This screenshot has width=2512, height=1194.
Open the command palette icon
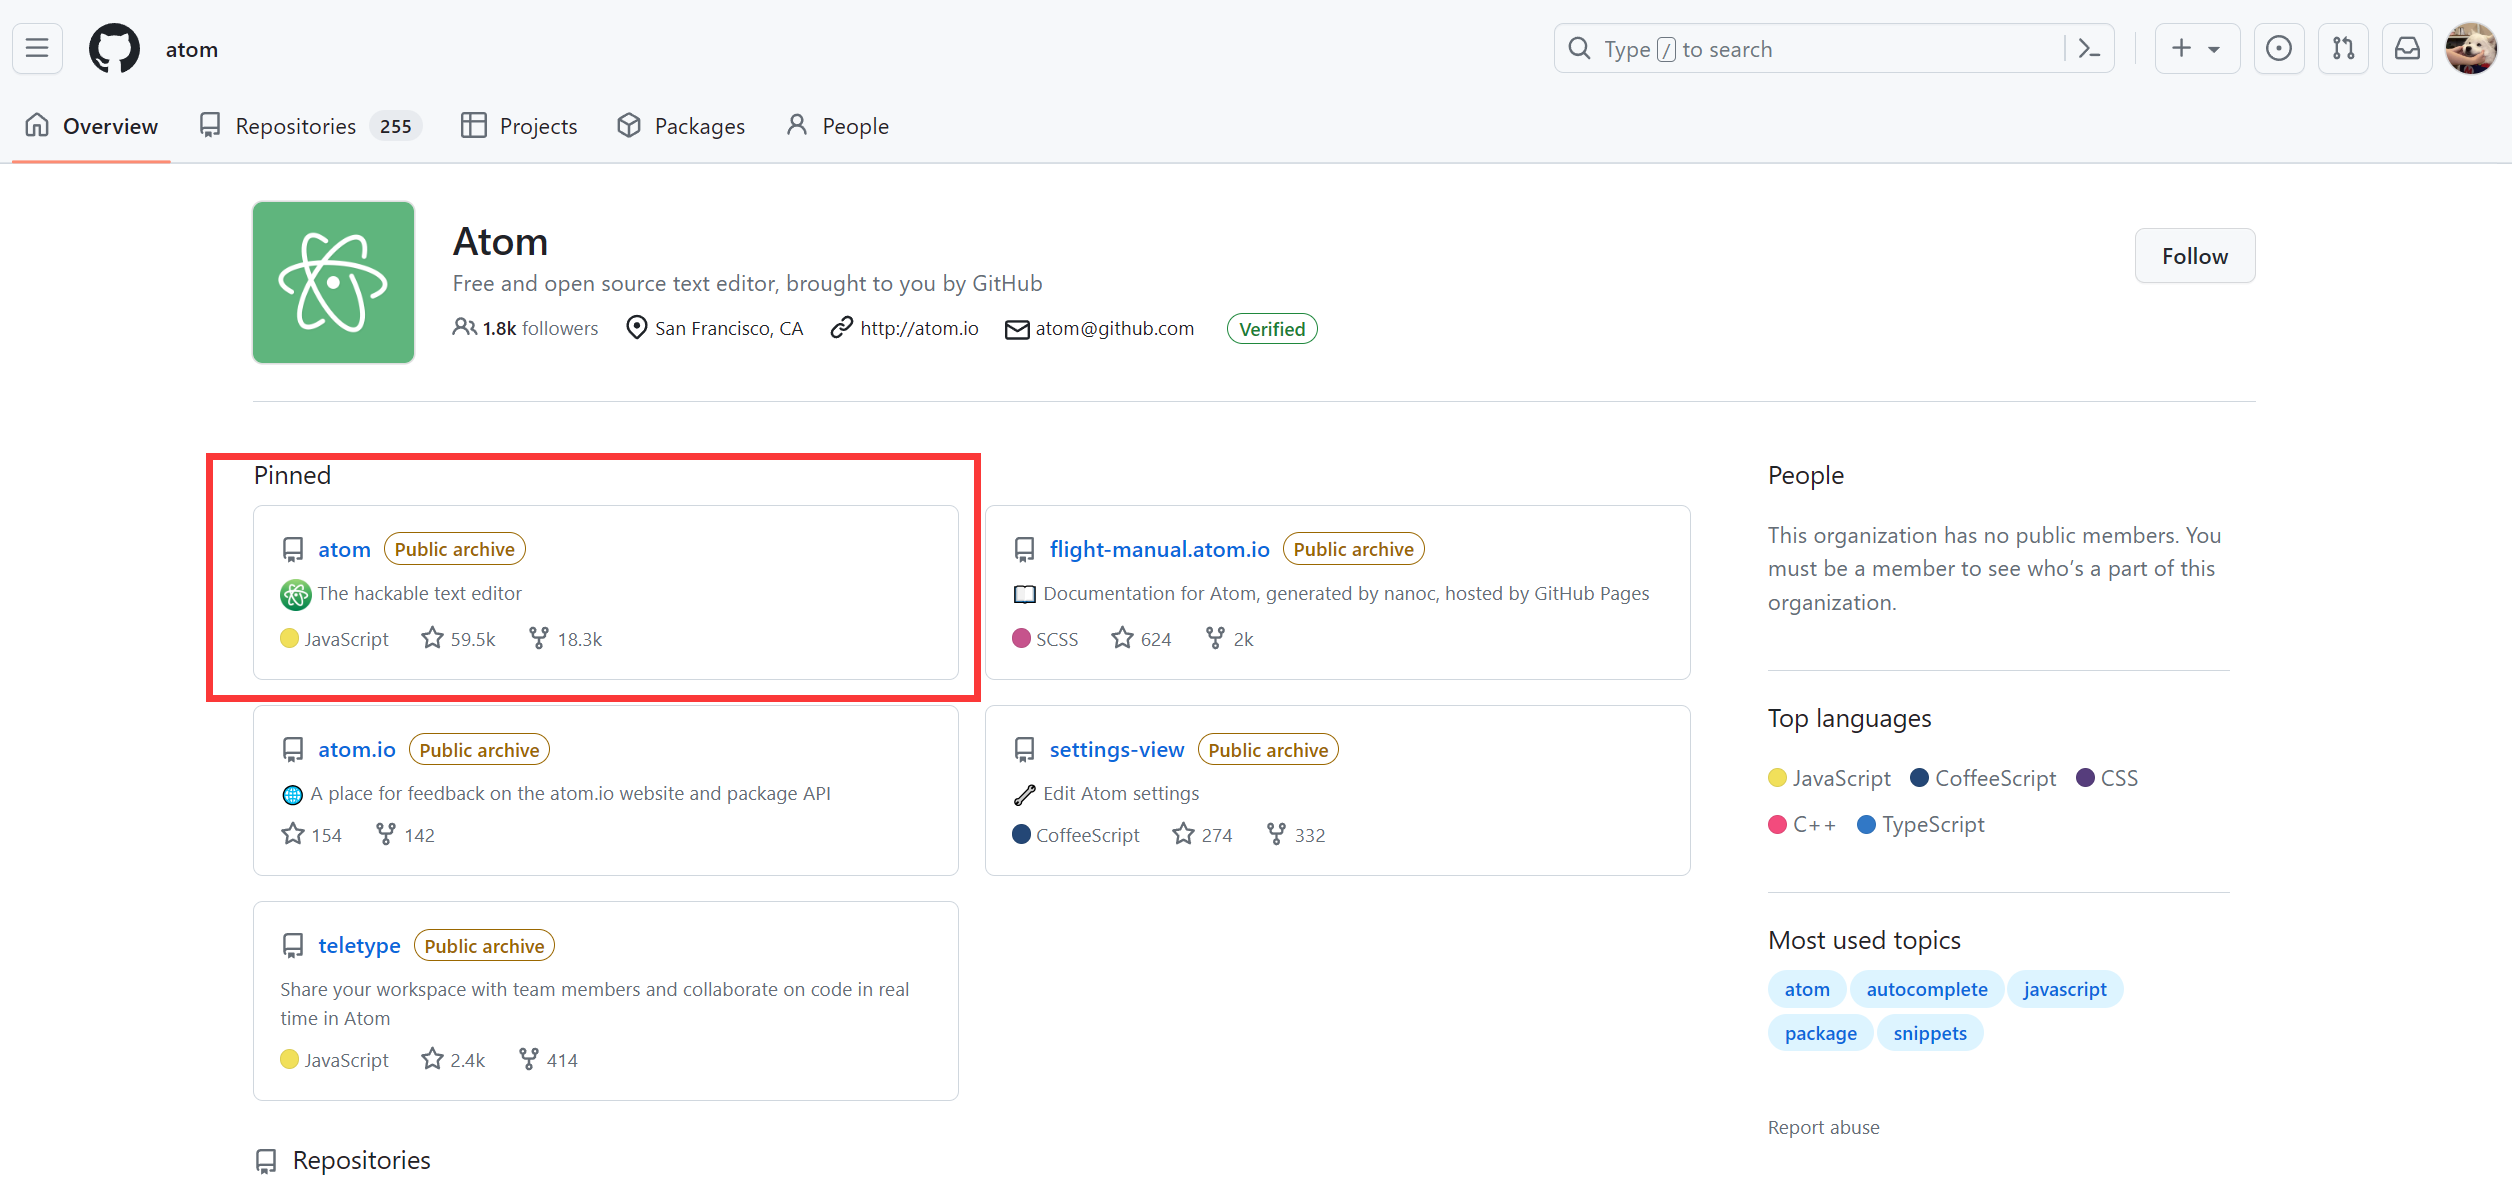(2089, 48)
